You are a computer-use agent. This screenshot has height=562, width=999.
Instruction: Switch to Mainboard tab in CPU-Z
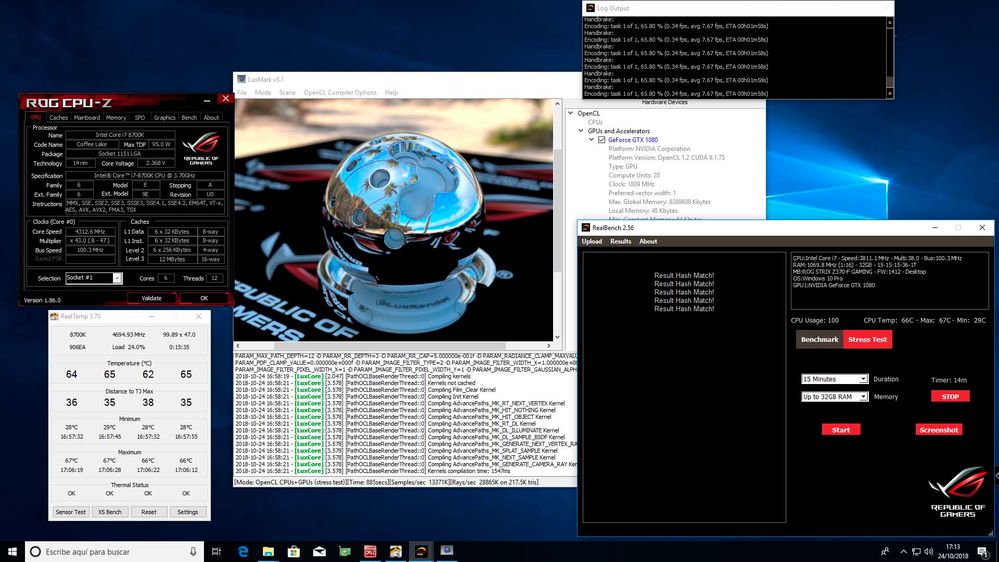87,117
